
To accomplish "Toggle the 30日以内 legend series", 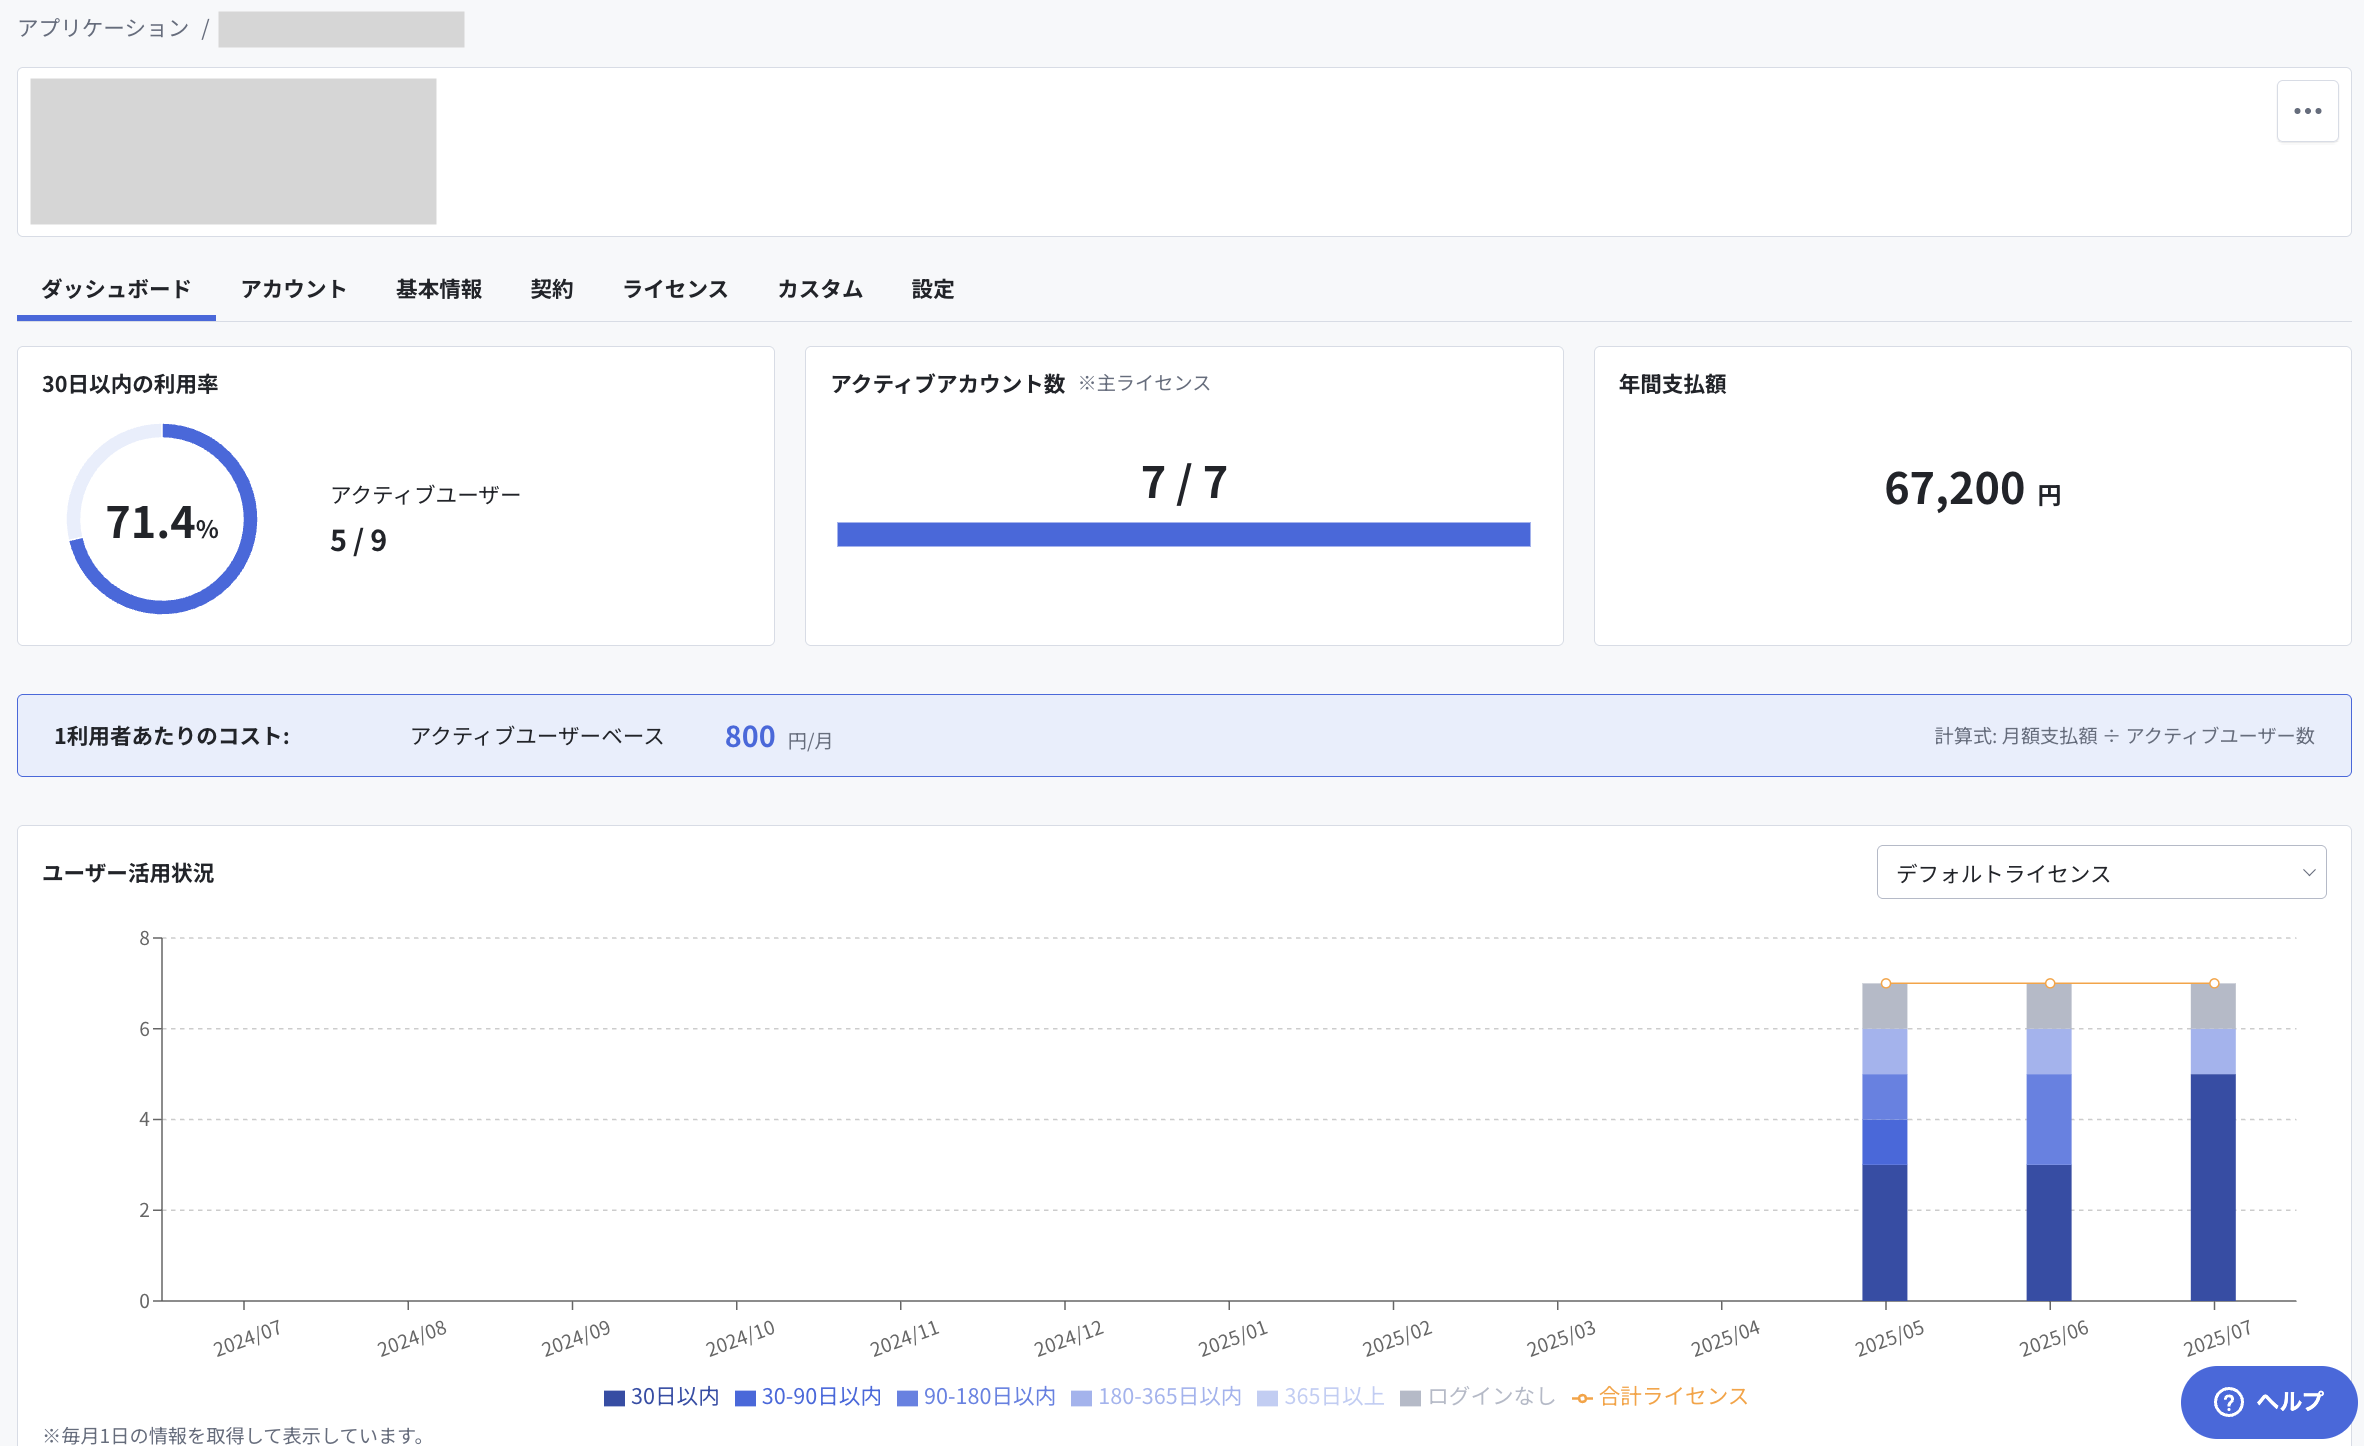I will tap(661, 1397).
